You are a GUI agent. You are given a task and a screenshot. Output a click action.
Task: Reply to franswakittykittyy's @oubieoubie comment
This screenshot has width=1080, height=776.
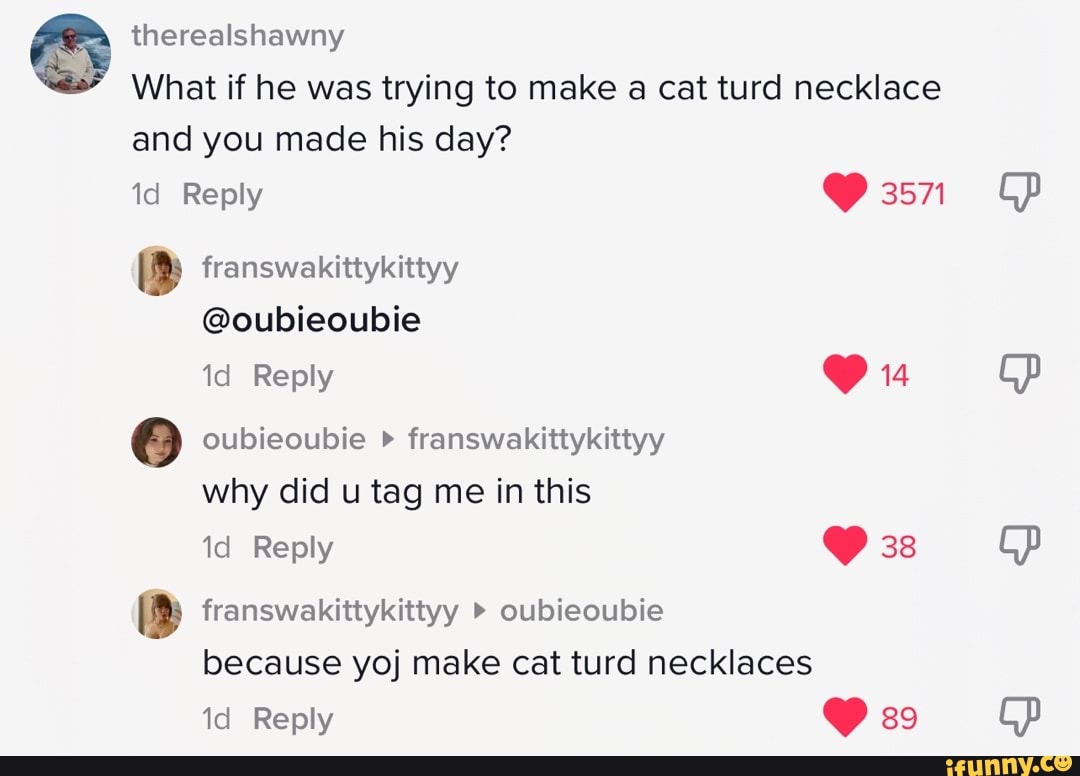292,376
